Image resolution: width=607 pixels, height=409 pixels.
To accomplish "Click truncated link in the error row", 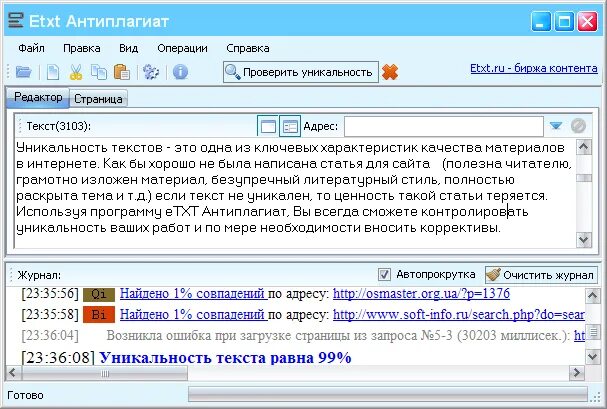I will click(x=579, y=335).
